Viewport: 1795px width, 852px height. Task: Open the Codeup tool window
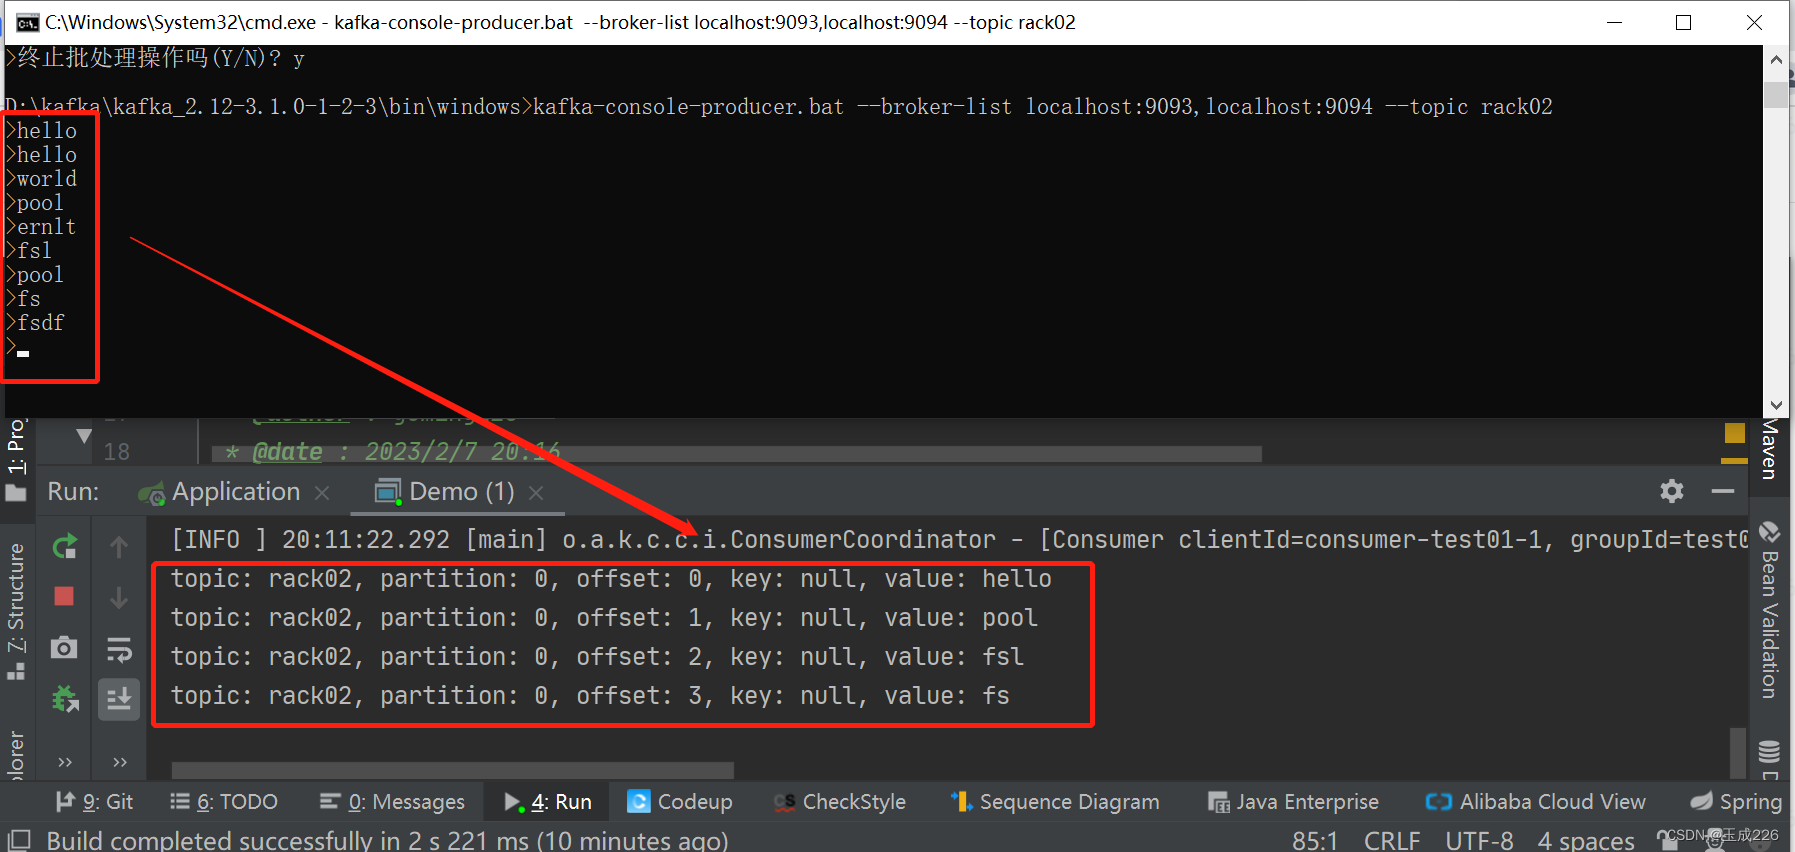coord(680,802)
